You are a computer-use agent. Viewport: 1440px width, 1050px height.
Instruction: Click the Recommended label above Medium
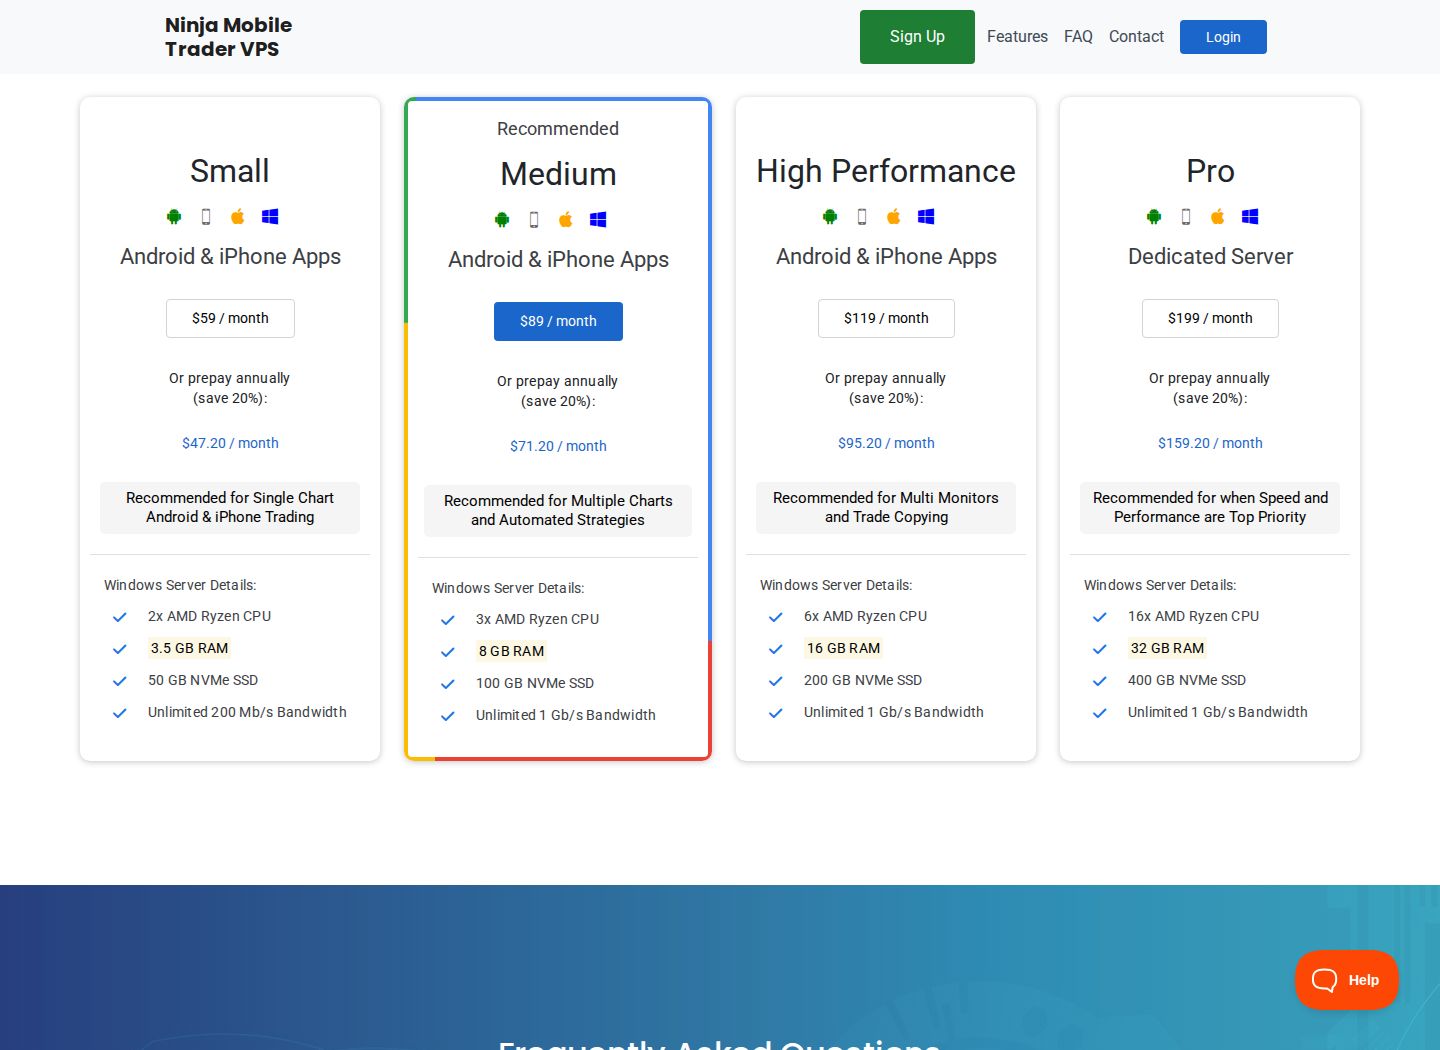(x=558, y=129)
